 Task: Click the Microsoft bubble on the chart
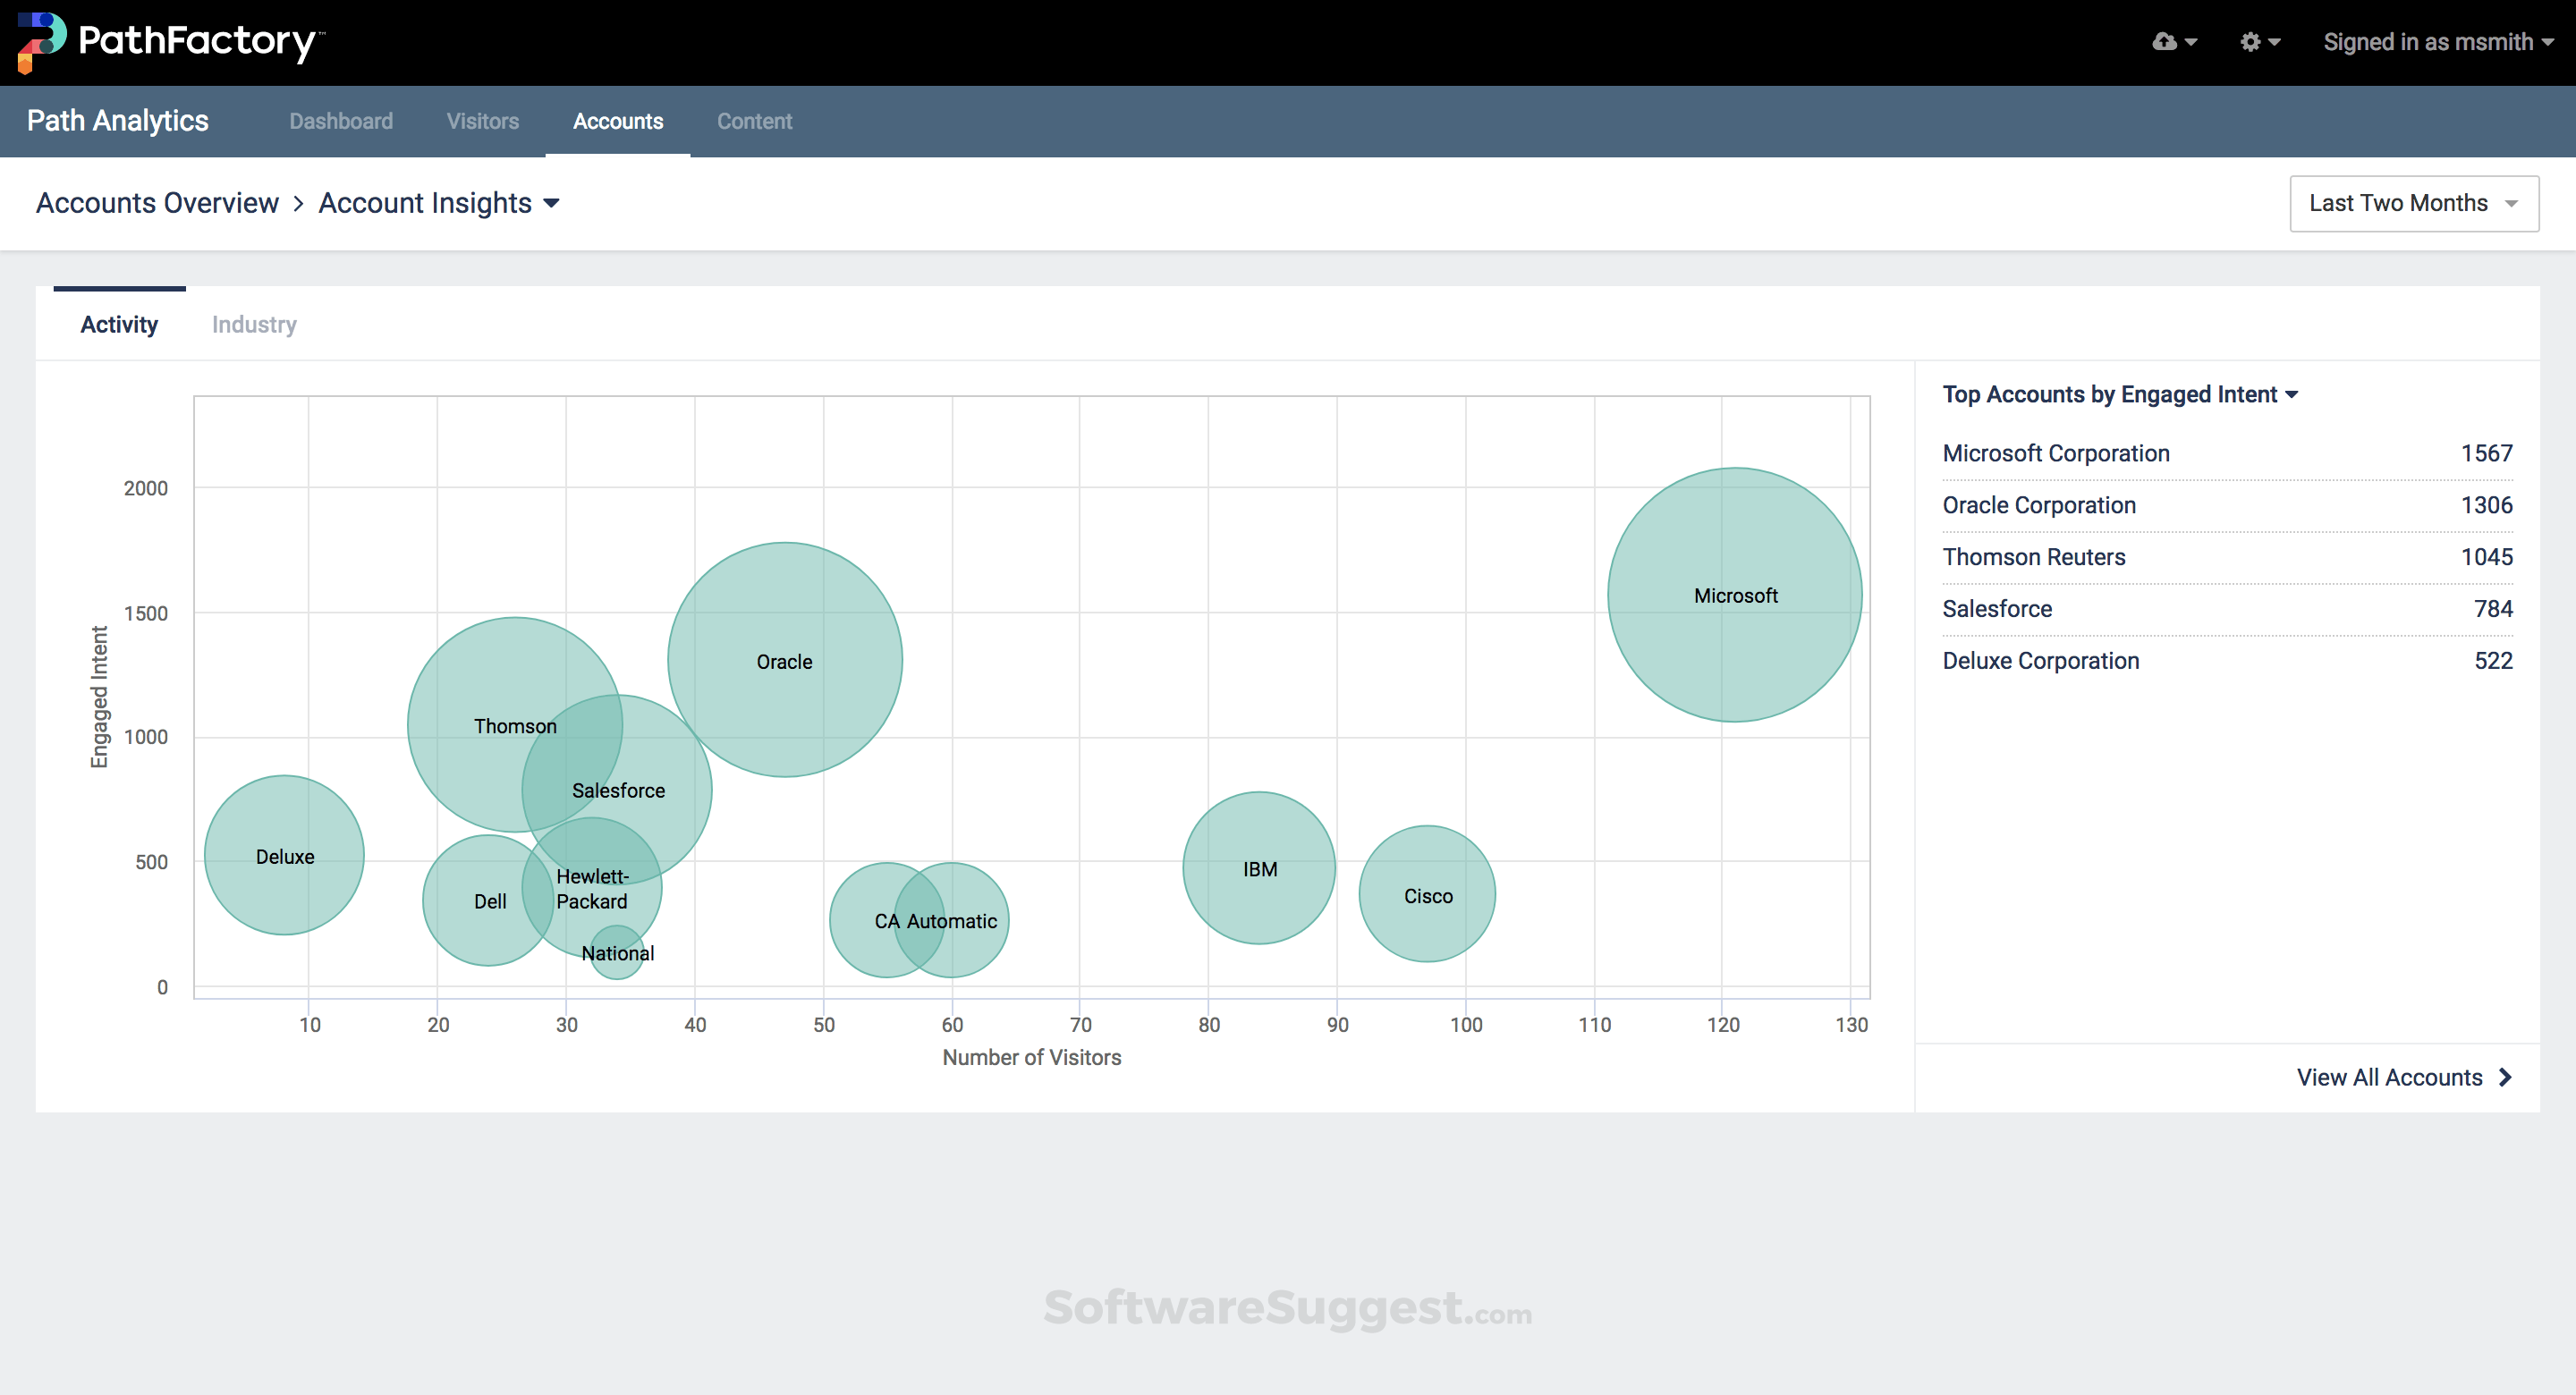tap(1735, 595)
